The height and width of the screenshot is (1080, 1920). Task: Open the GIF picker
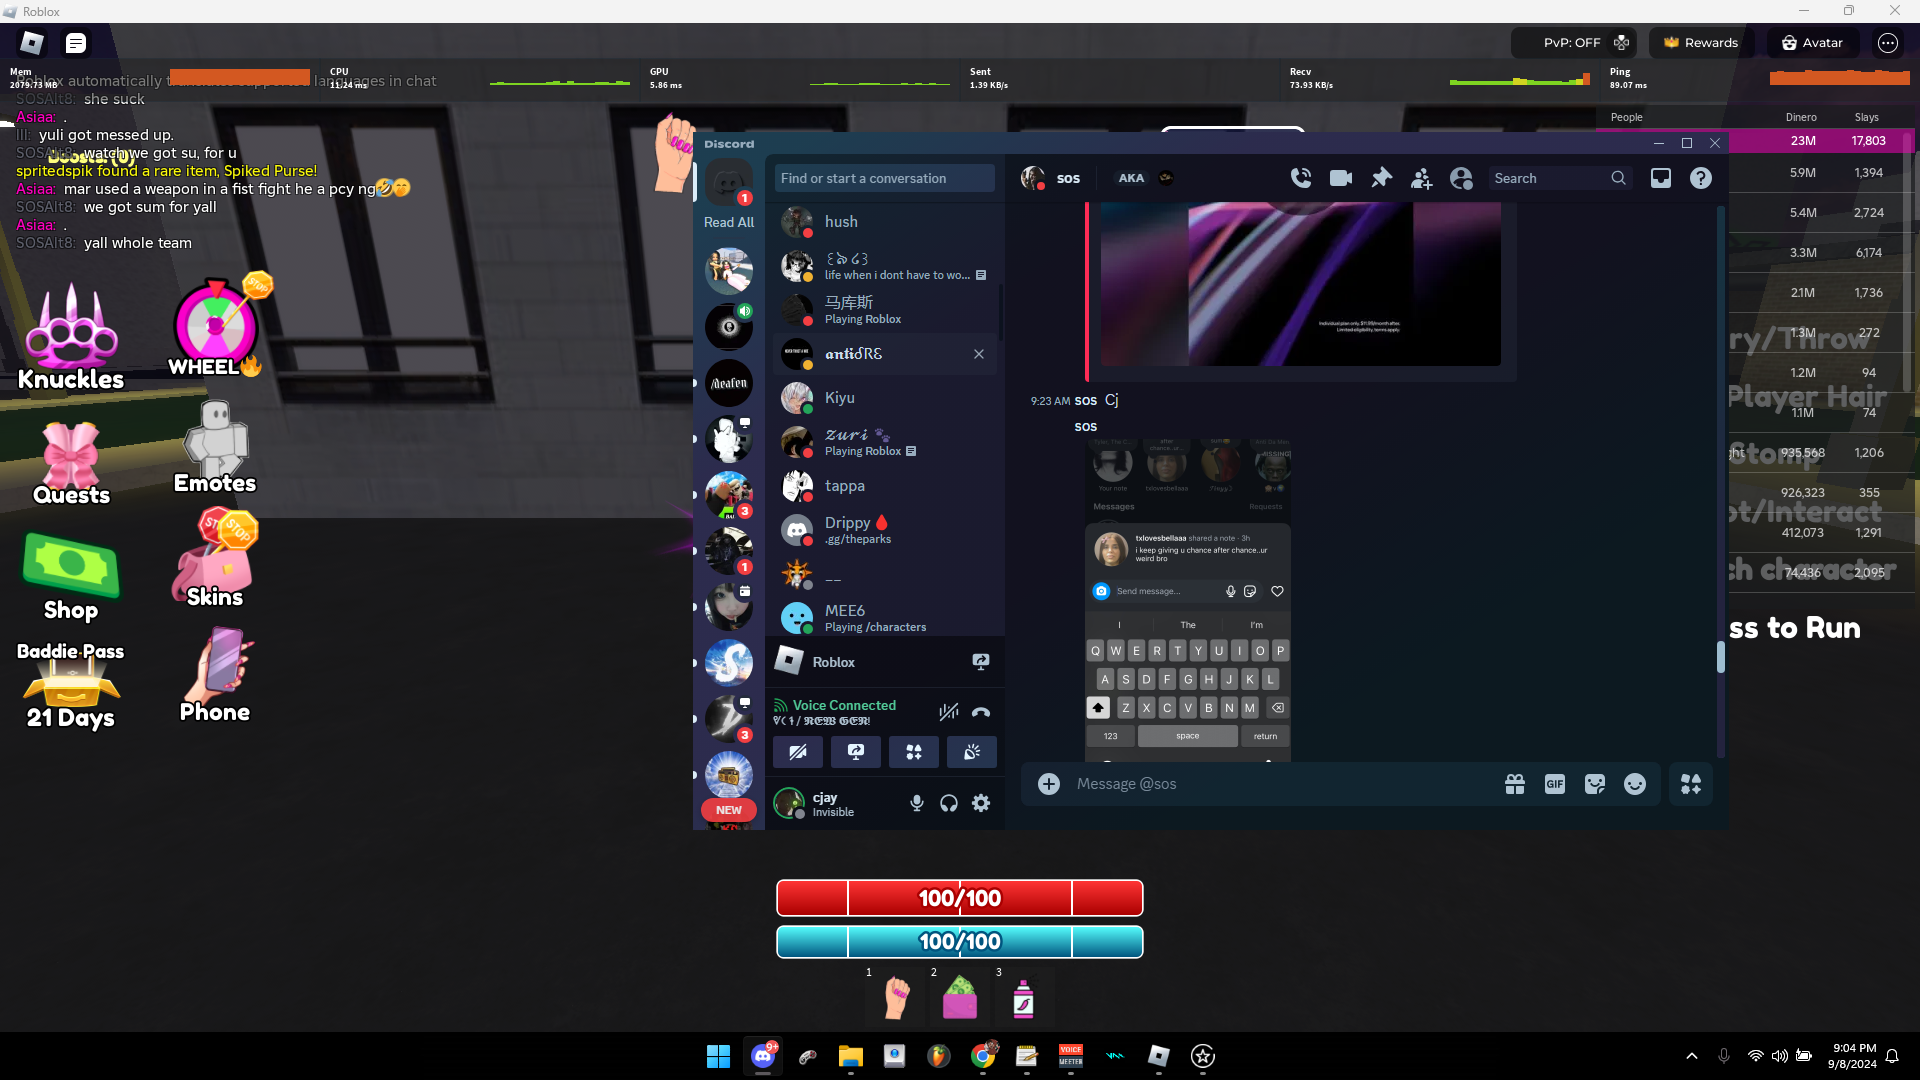pos(1554,784)
